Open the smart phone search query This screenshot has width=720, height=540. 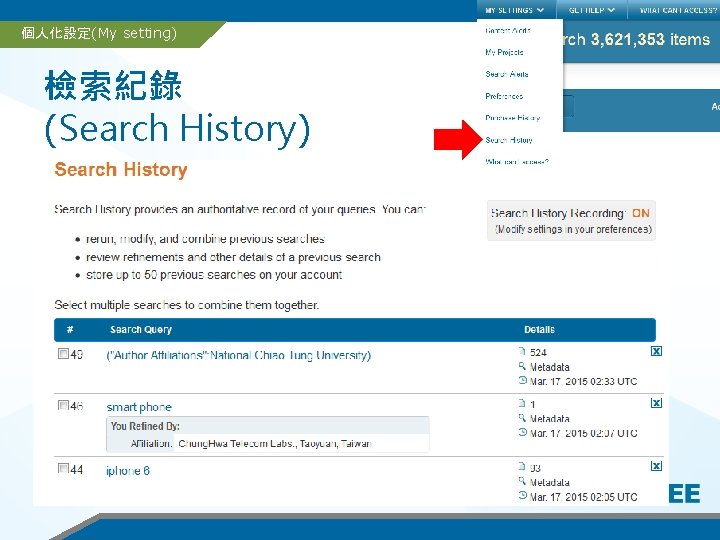[139, 407]
